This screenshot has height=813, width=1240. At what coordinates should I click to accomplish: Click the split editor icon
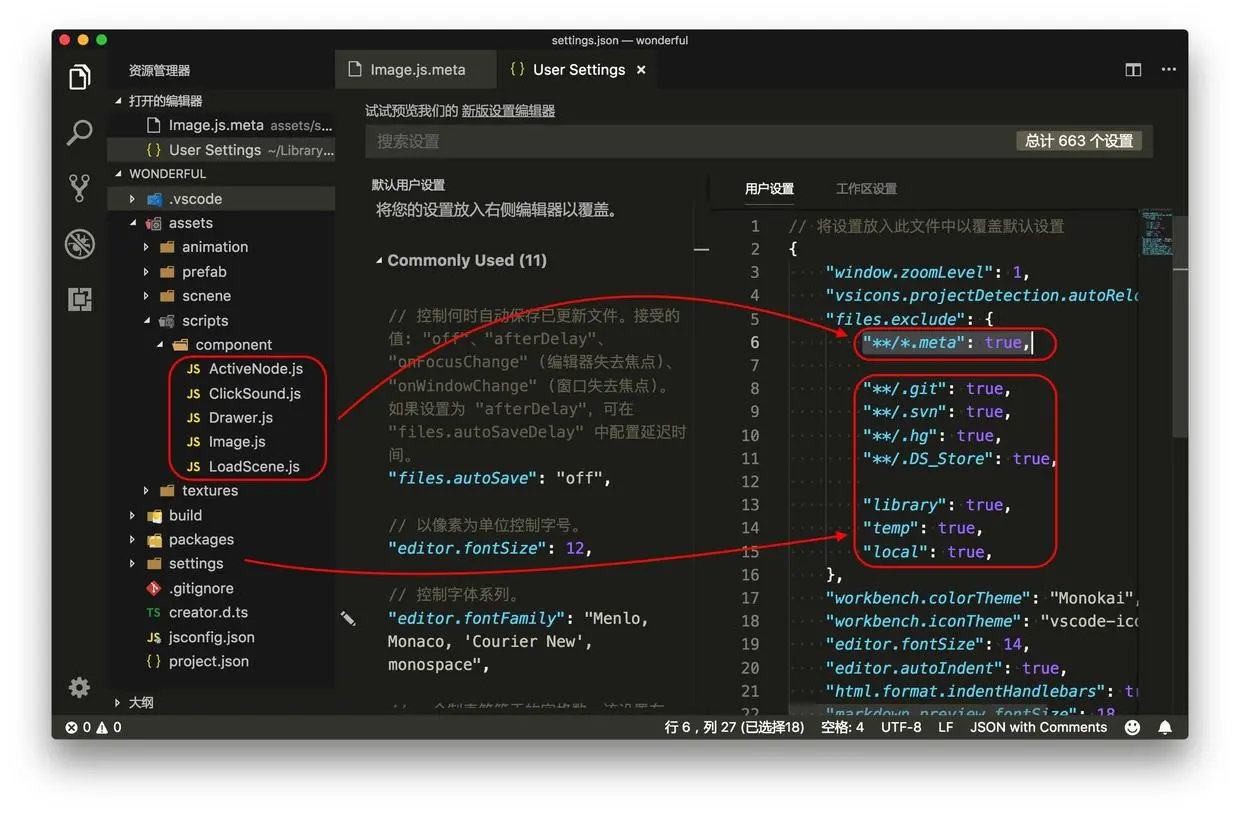[1132, 69]
